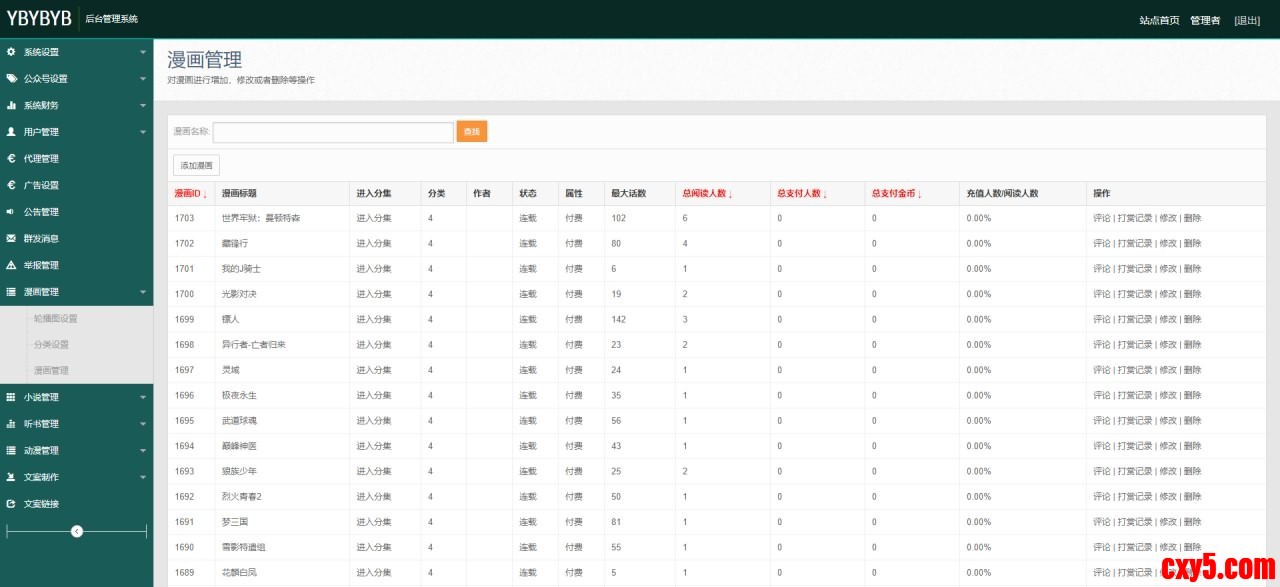Open the 分类设置 submenu item
This screenshot has height=587, width=1280.
pos(51,344)
